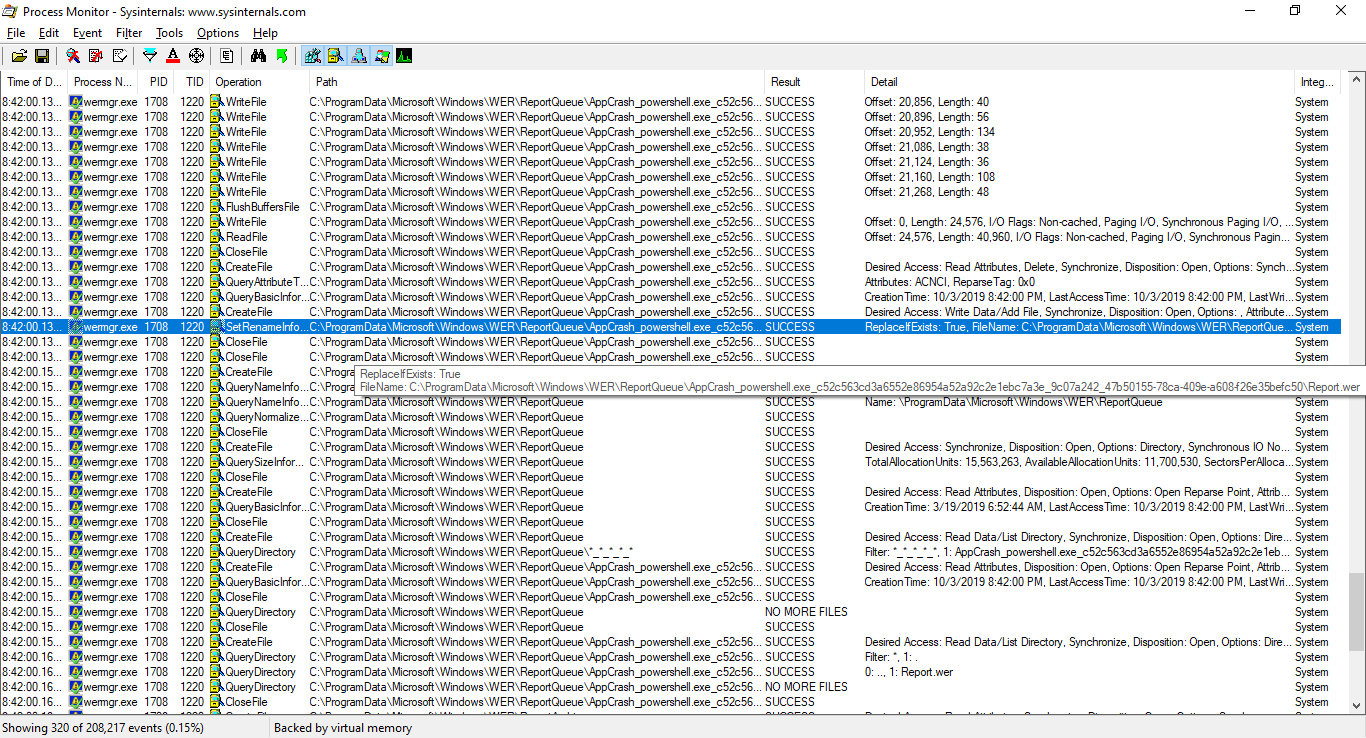Select the QuerySizeInfor... operation row
1366x738 pixels.
(670, 462)
